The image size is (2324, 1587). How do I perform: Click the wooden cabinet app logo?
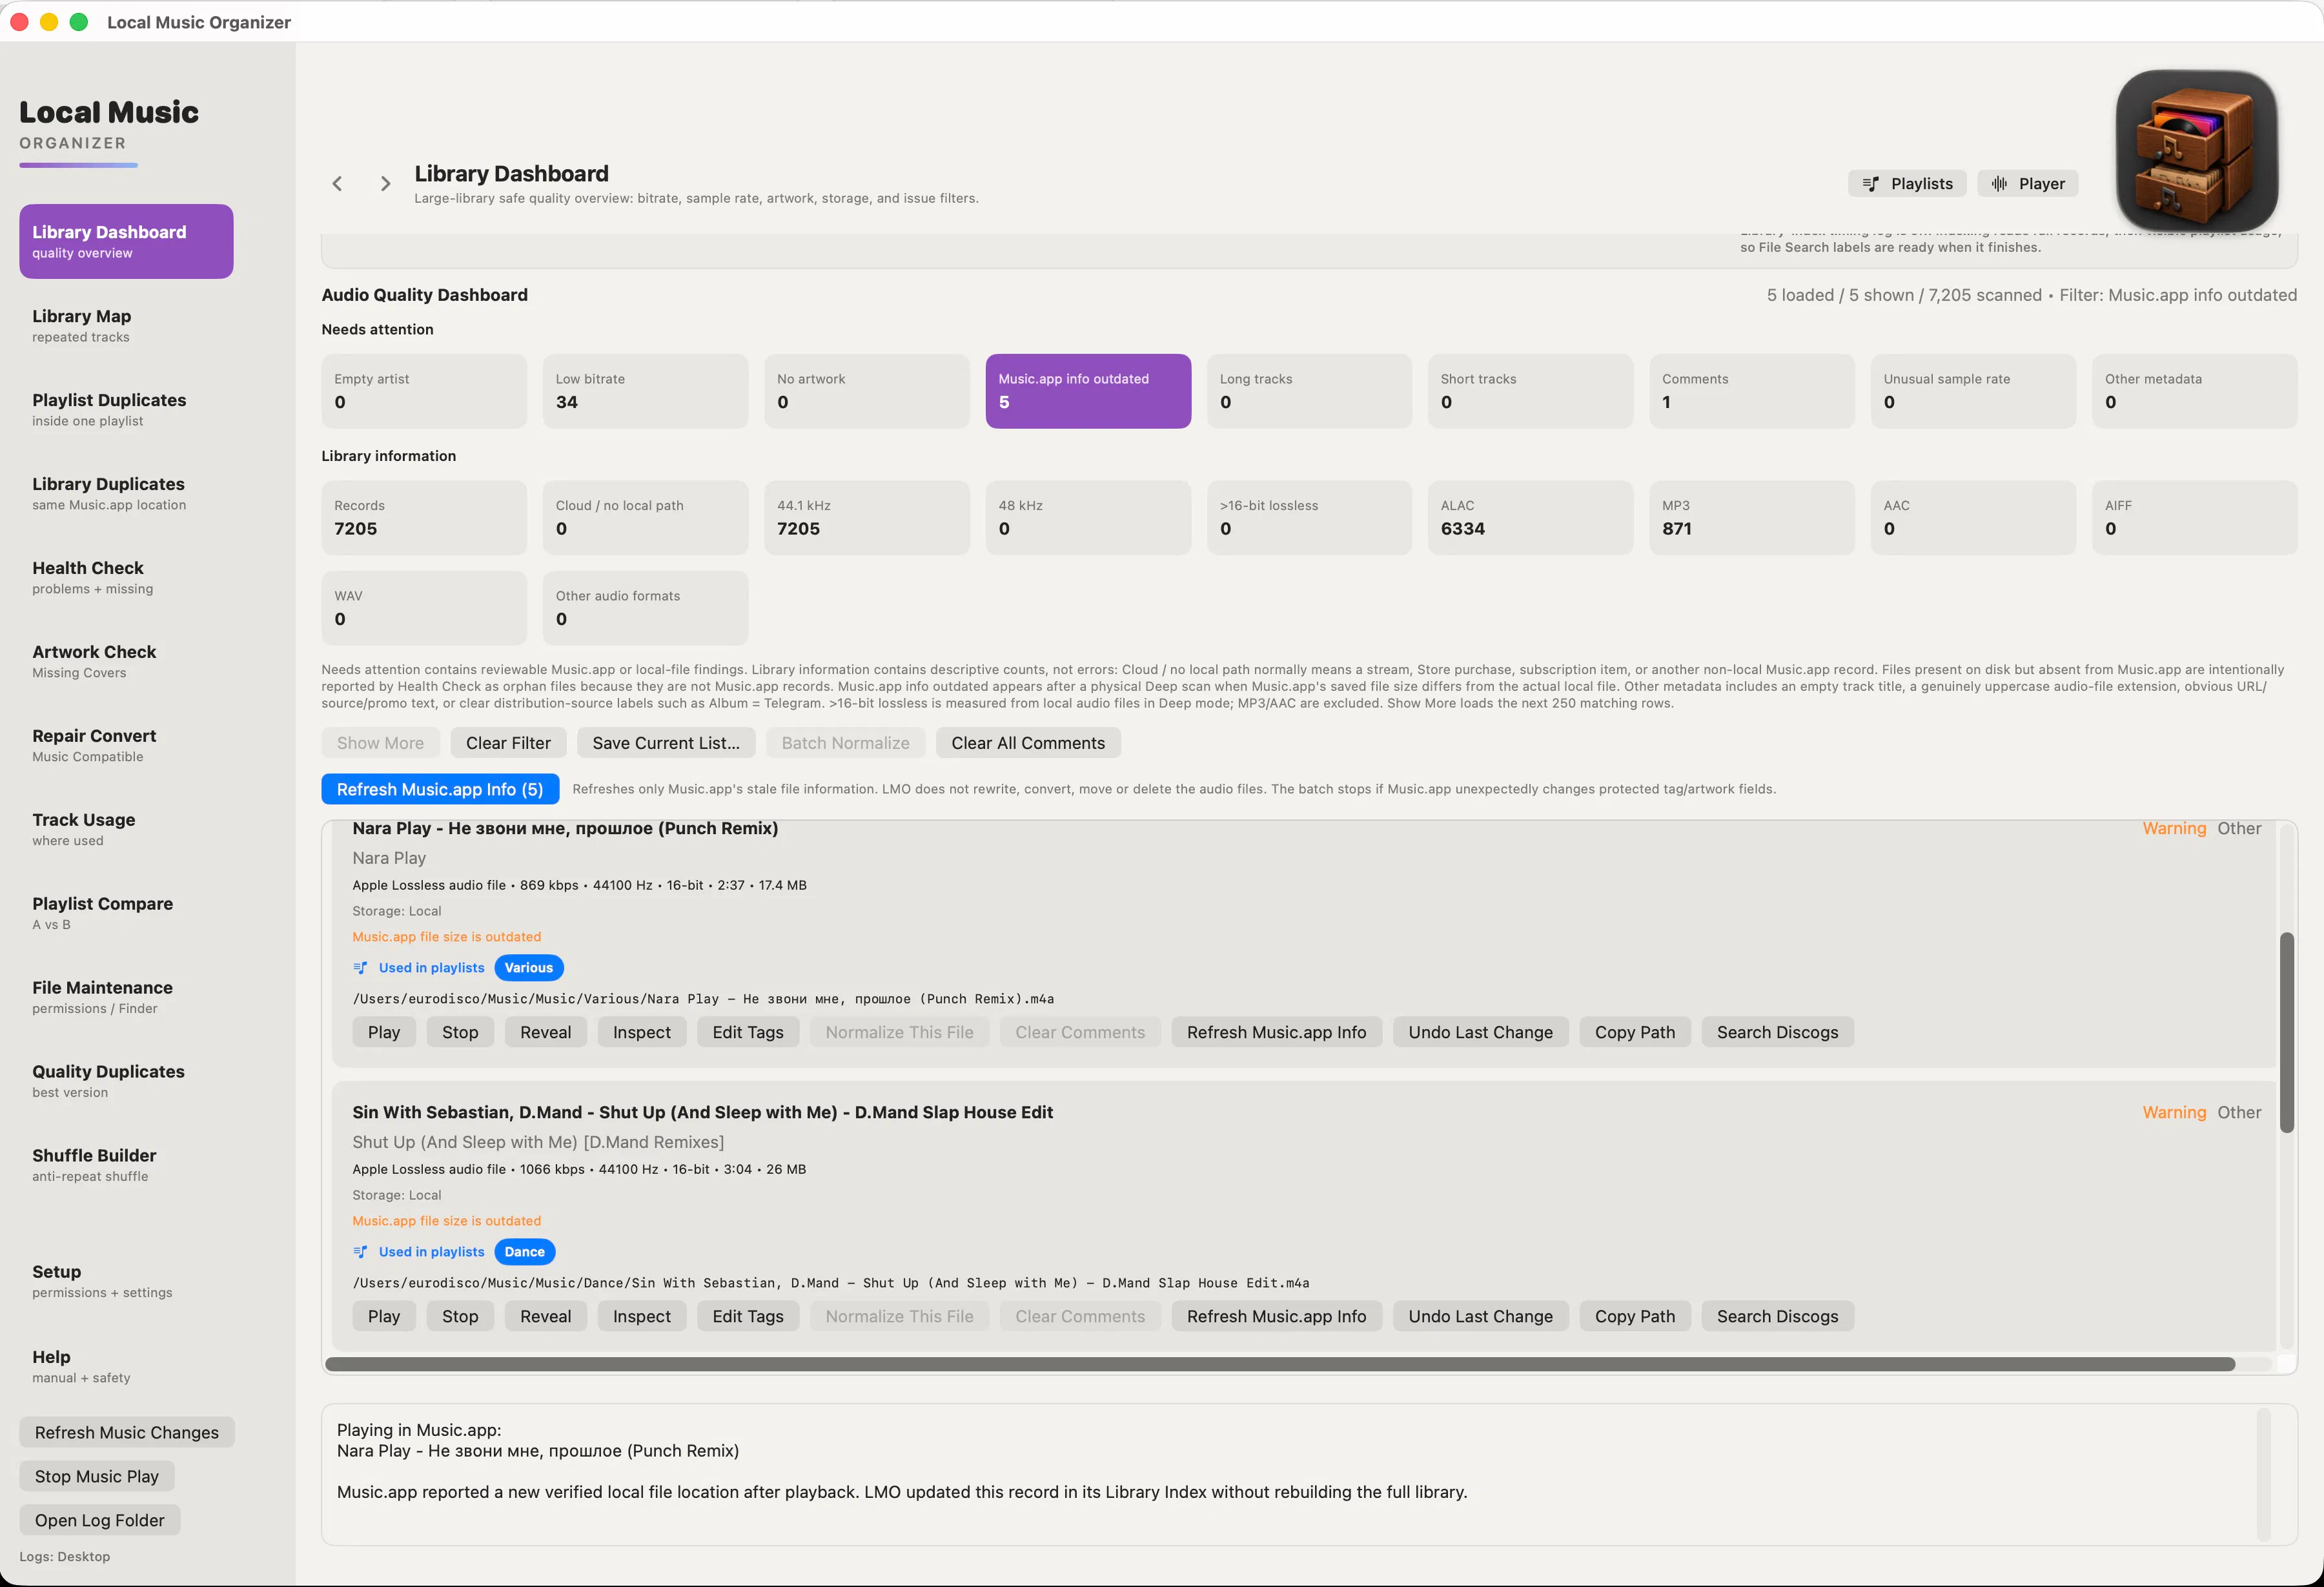[x=2196, y=150]
